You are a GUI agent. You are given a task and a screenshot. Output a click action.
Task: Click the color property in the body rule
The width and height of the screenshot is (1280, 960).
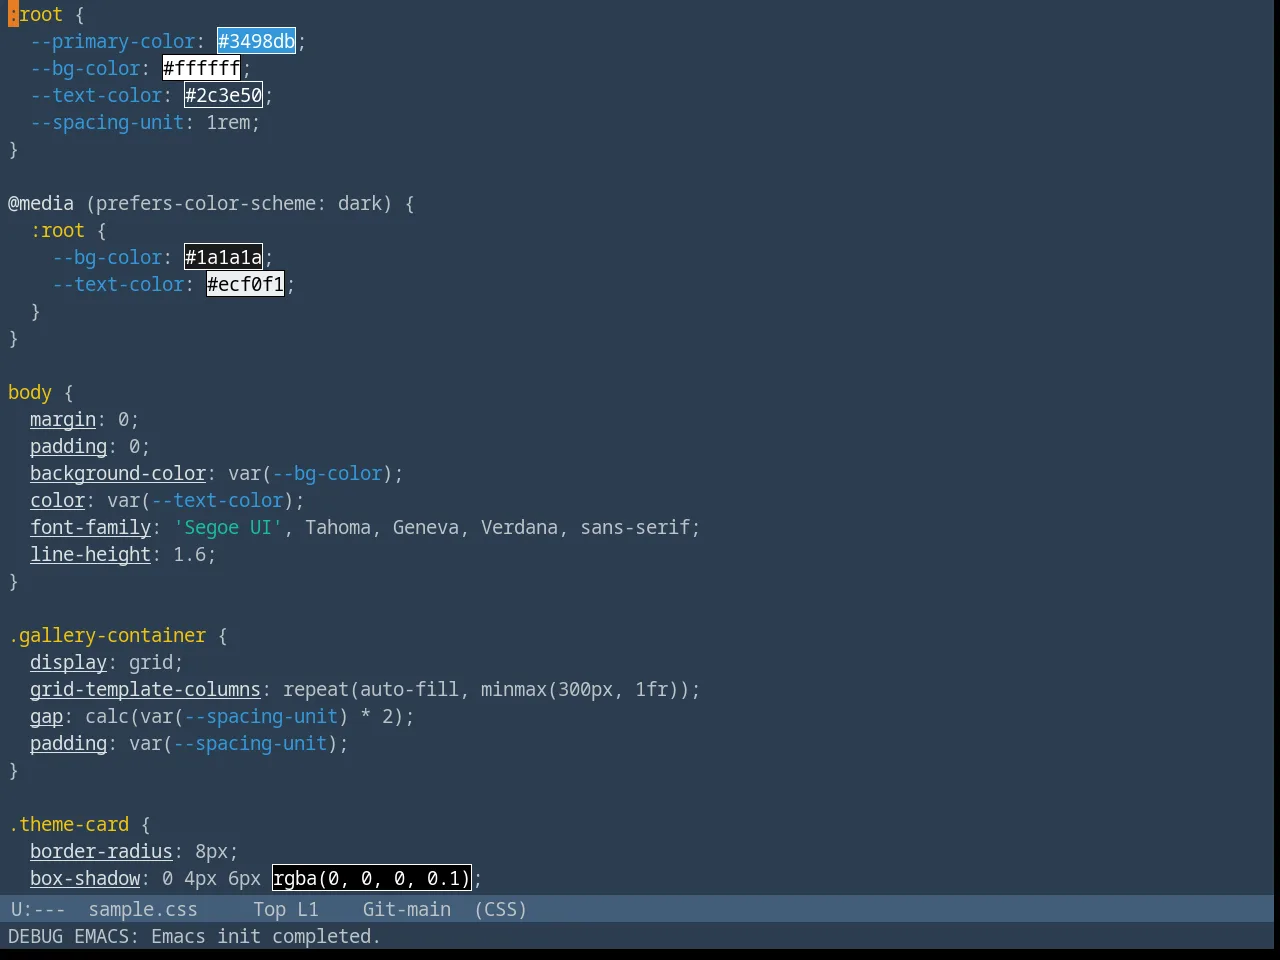pos(57,500)
